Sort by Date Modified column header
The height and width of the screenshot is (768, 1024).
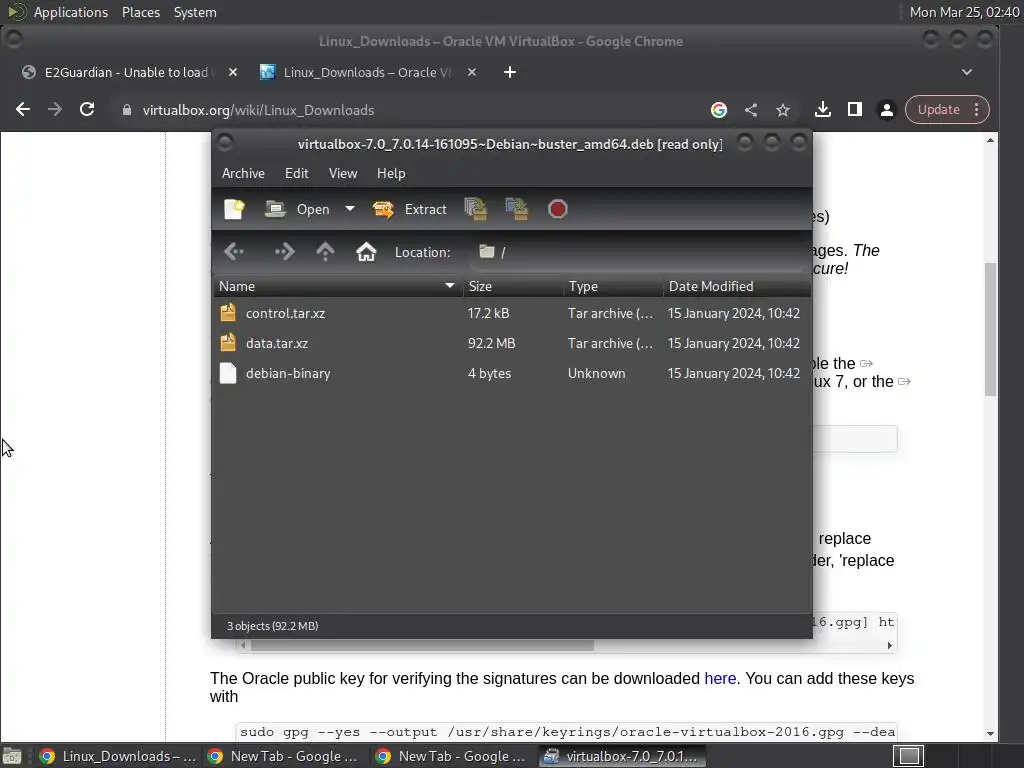737,286
